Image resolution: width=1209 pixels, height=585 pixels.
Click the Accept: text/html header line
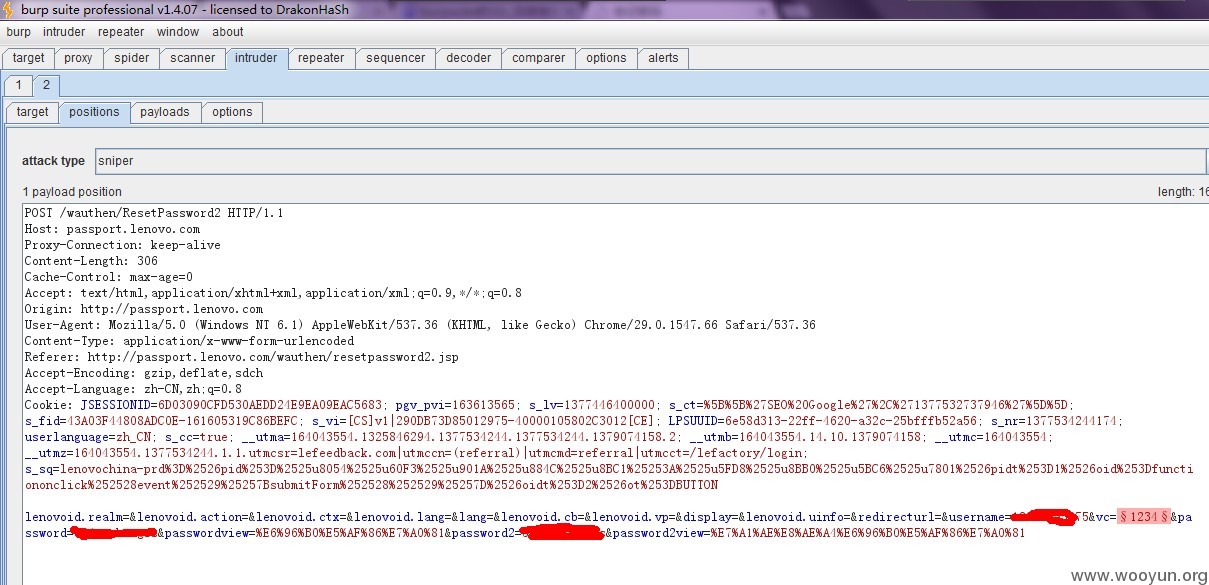click(273, 293)
